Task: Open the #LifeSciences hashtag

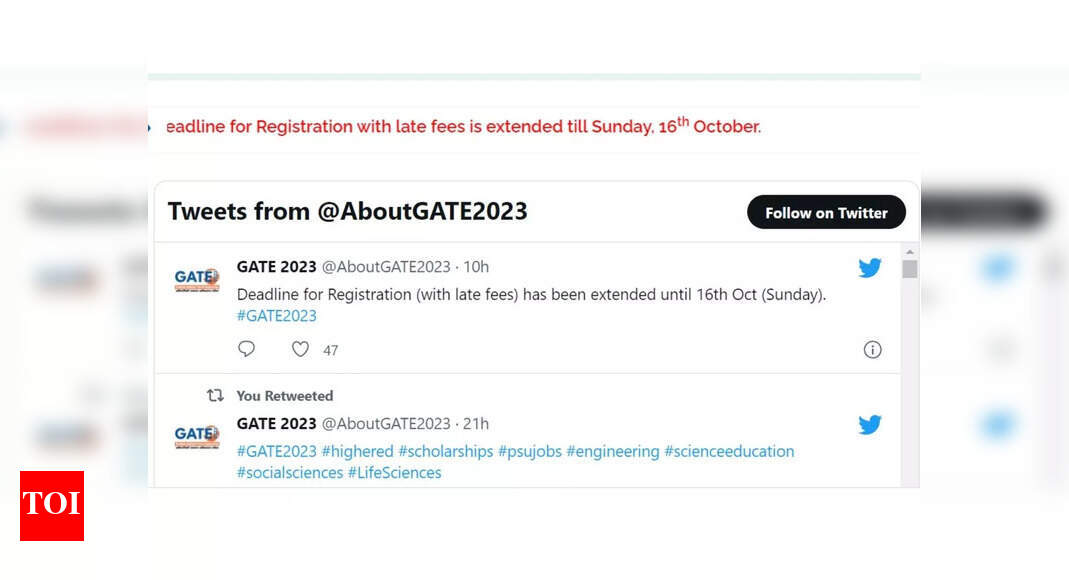Action: (394, 472)
